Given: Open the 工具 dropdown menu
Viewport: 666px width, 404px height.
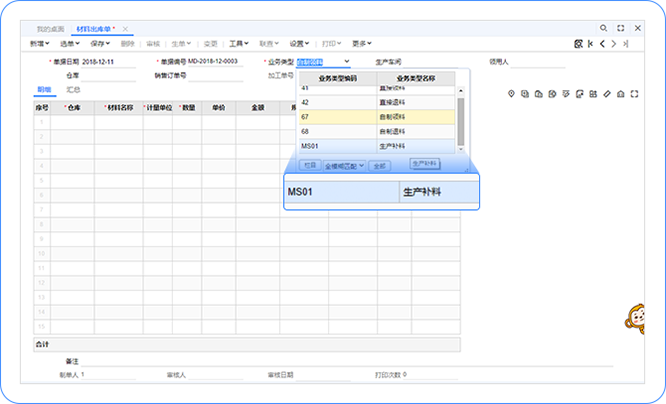Looking at the screenshot, I should pyautogui.click(x=239, y=44).
